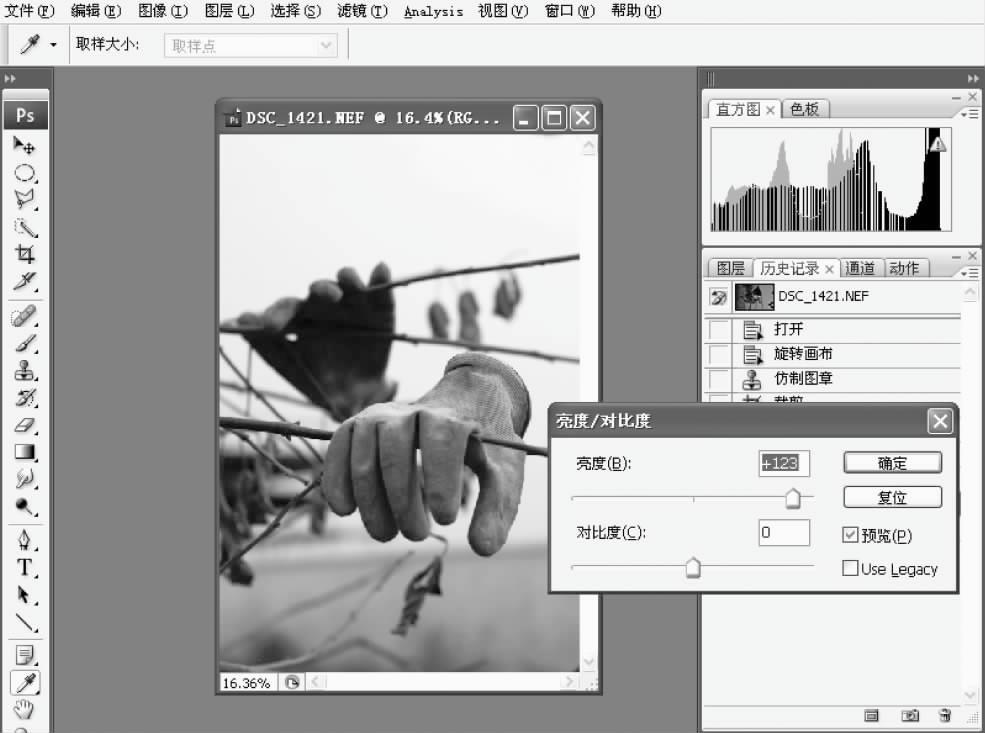Click the 亮度 brightness slider handle
Viewport: 985px width, 733px height.
click(x=793, y=498)
